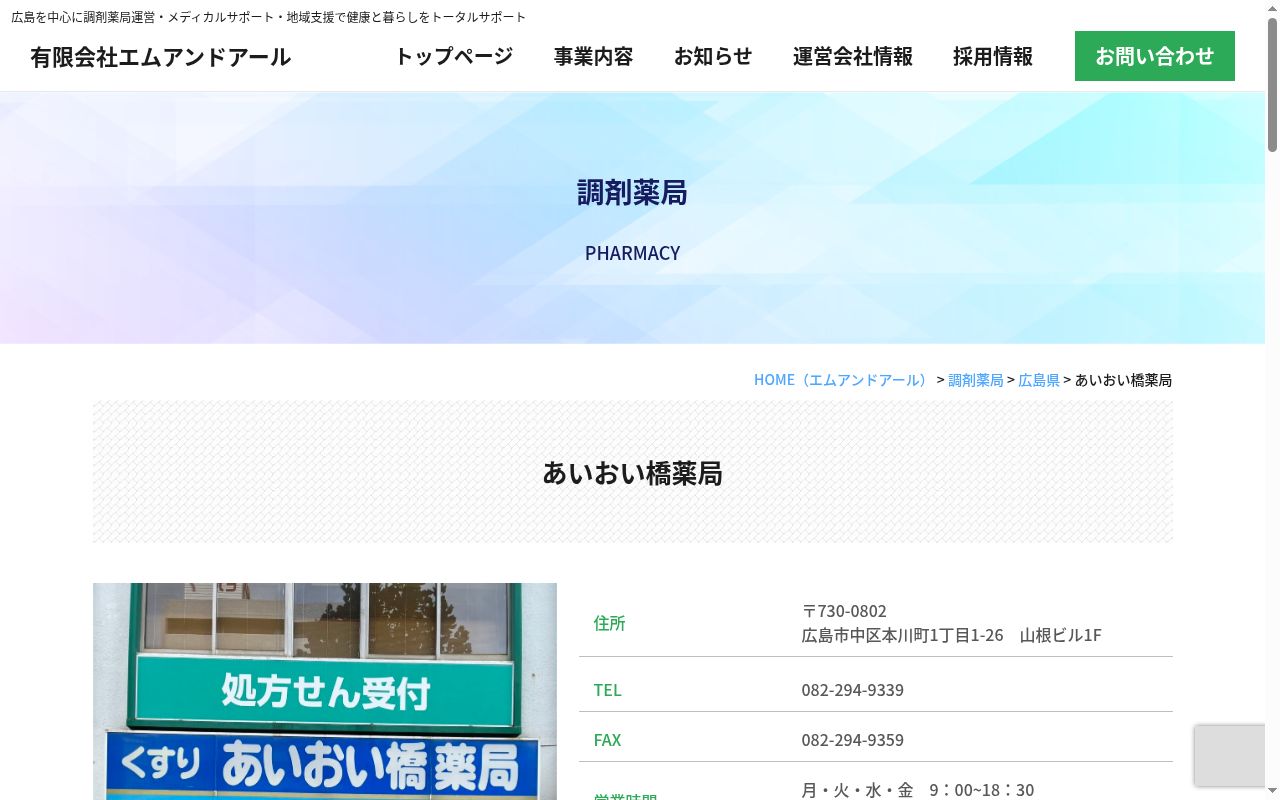Go to the 広島県 breadcrumb link
This screenshot has height=800, width=1280.
1039,380
